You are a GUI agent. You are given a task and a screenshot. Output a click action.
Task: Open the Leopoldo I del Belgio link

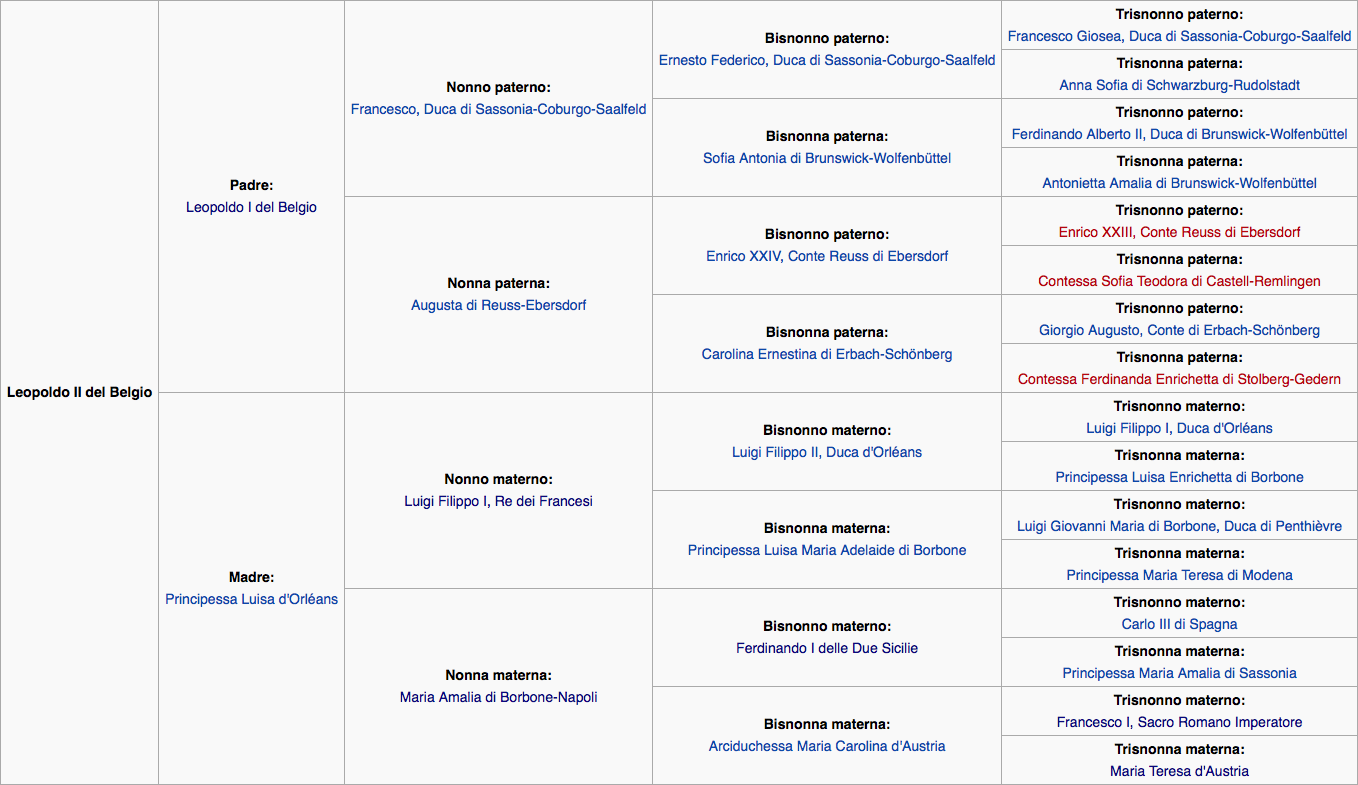click(251, 207)
